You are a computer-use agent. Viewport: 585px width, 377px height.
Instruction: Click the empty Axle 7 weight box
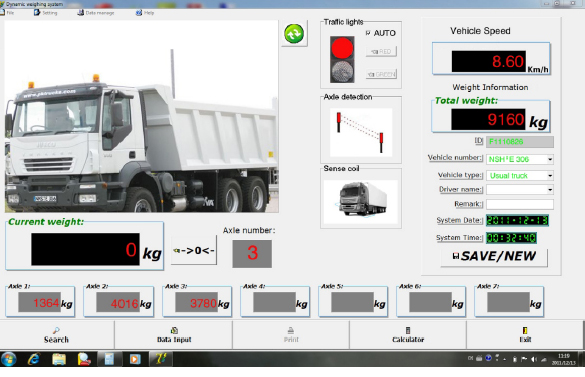pyautogui.click(x=508, y=302)
